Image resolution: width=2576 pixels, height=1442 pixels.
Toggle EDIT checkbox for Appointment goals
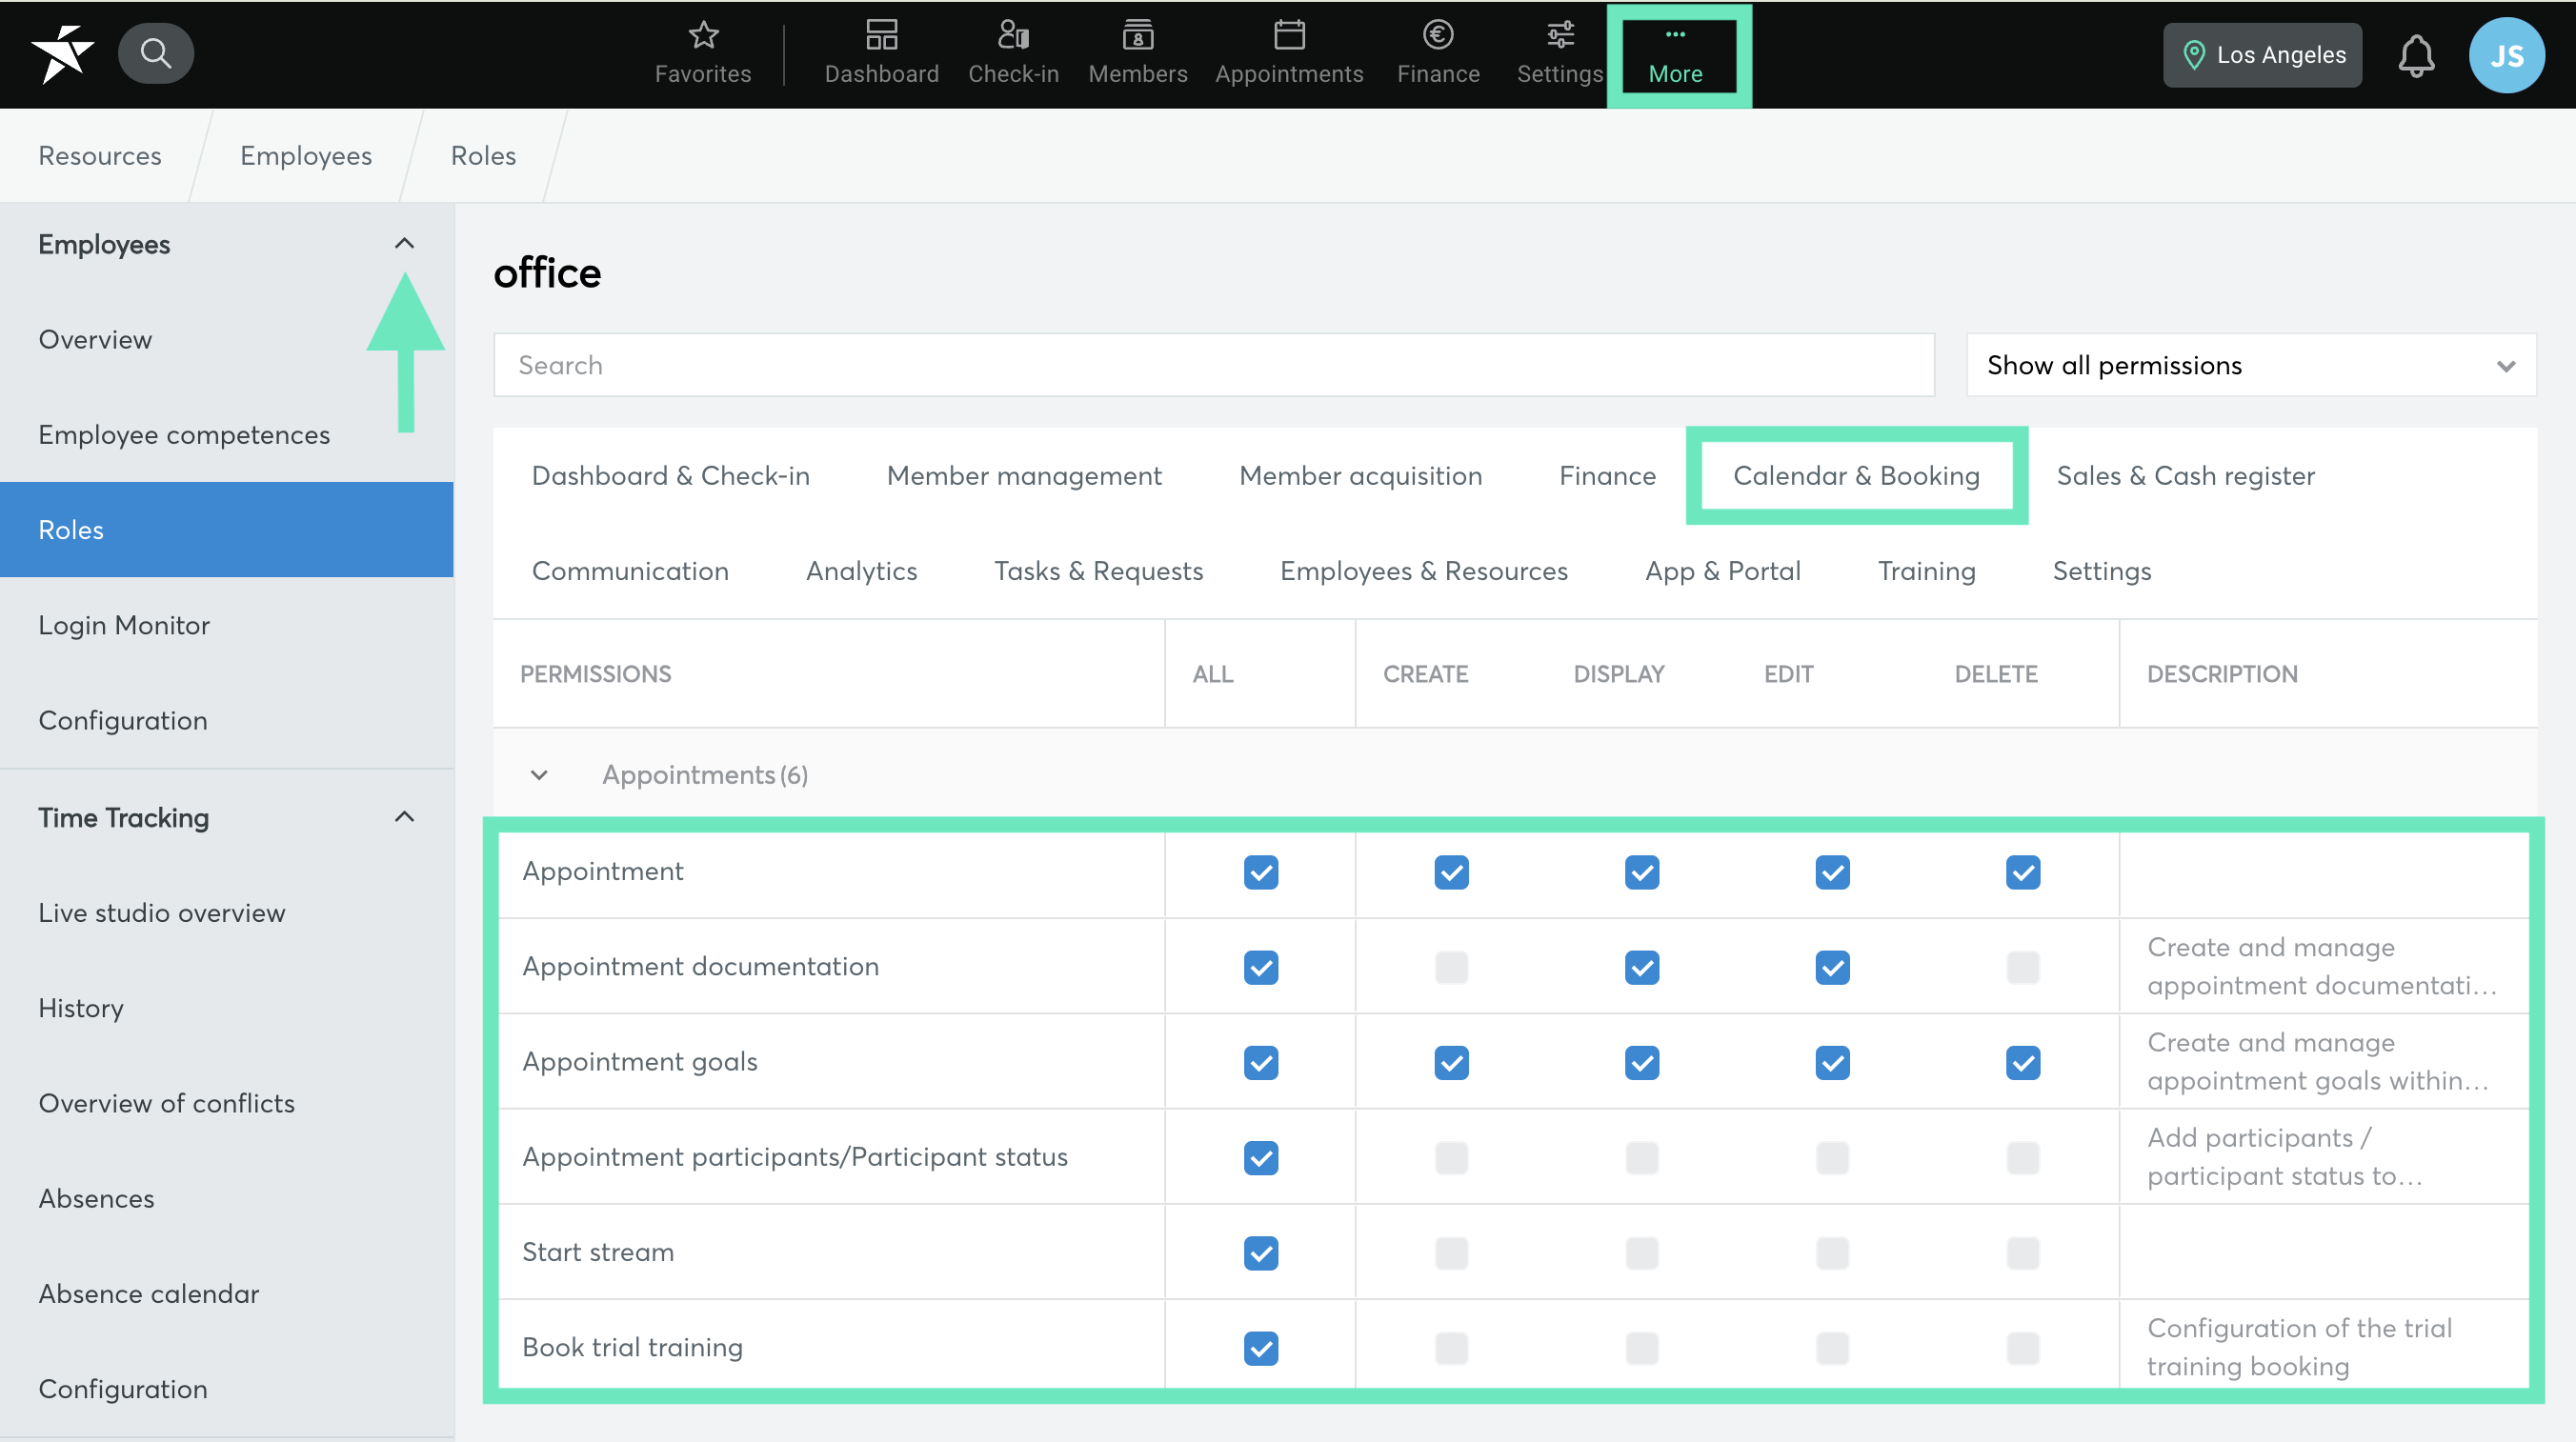(x=1832, y=1062)
